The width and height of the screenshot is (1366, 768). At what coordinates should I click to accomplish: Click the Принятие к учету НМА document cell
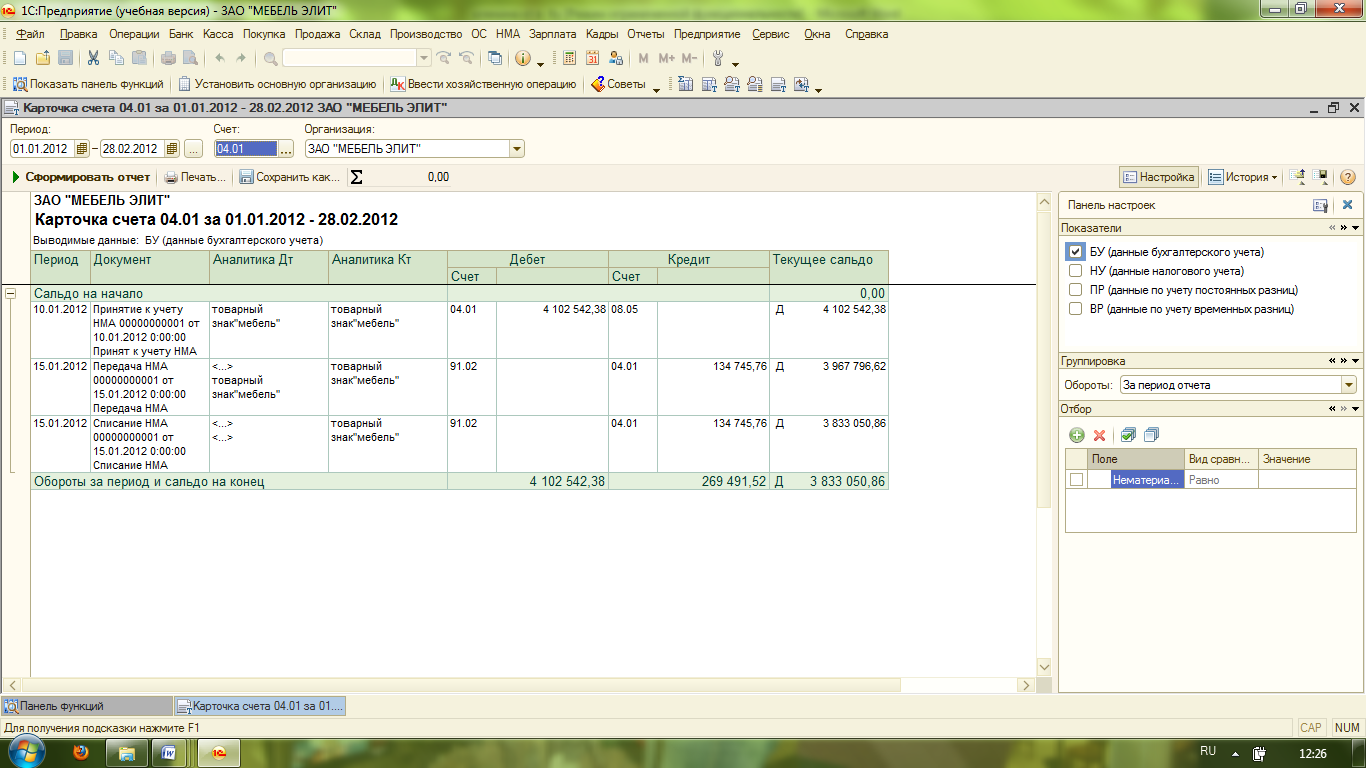tap(150, 330)
